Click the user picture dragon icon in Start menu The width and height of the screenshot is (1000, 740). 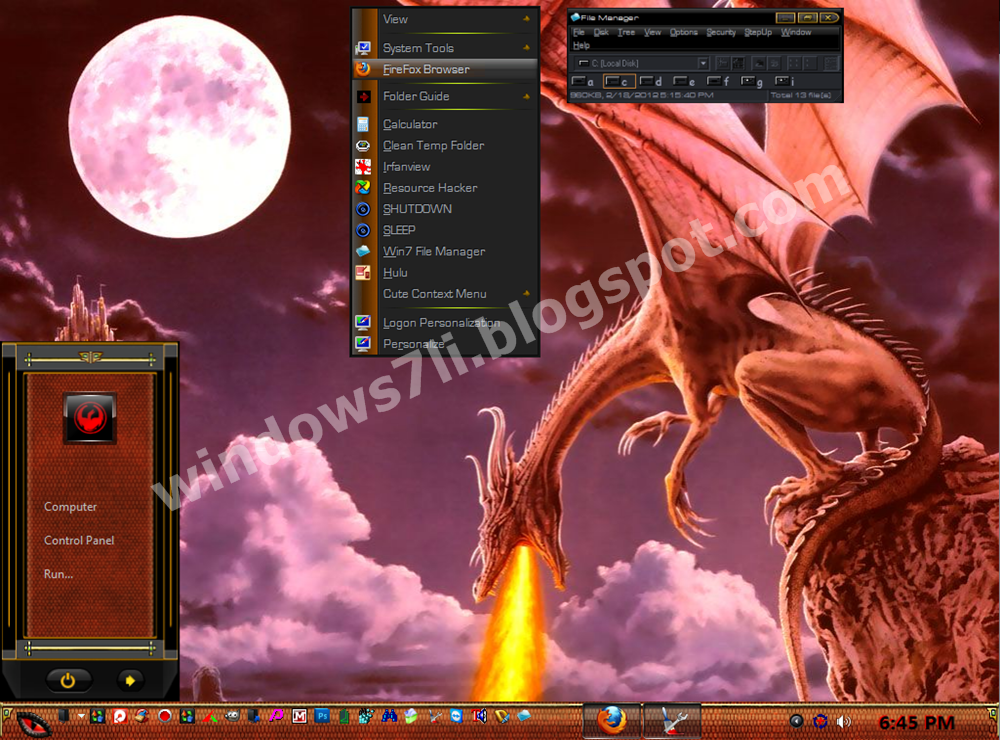(x=90, y=418)
